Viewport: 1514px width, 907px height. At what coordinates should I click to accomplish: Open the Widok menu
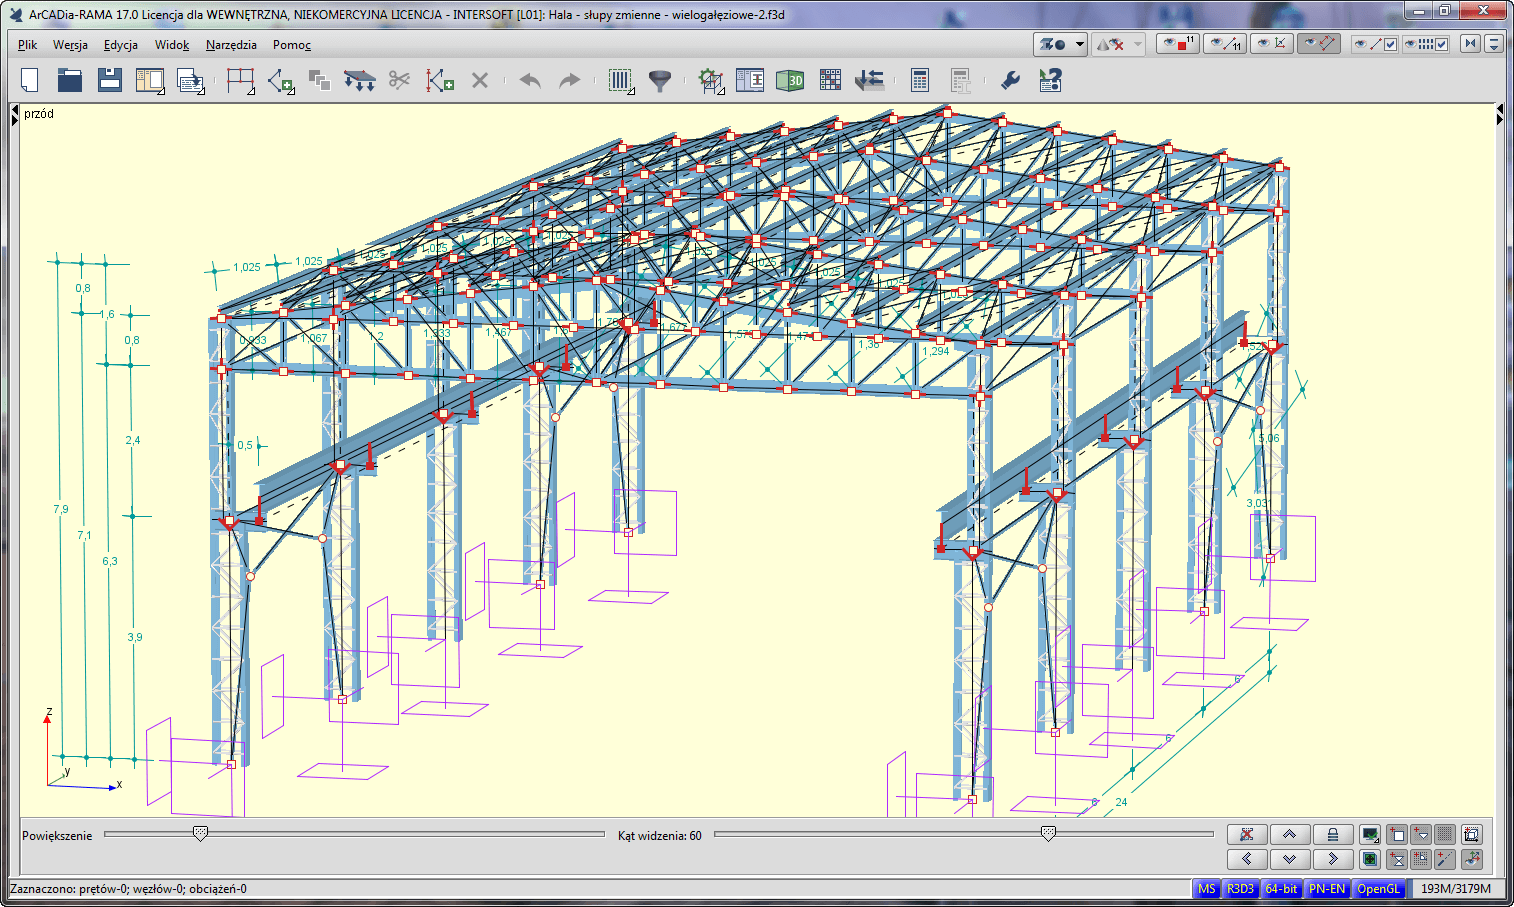pos(170,44)
